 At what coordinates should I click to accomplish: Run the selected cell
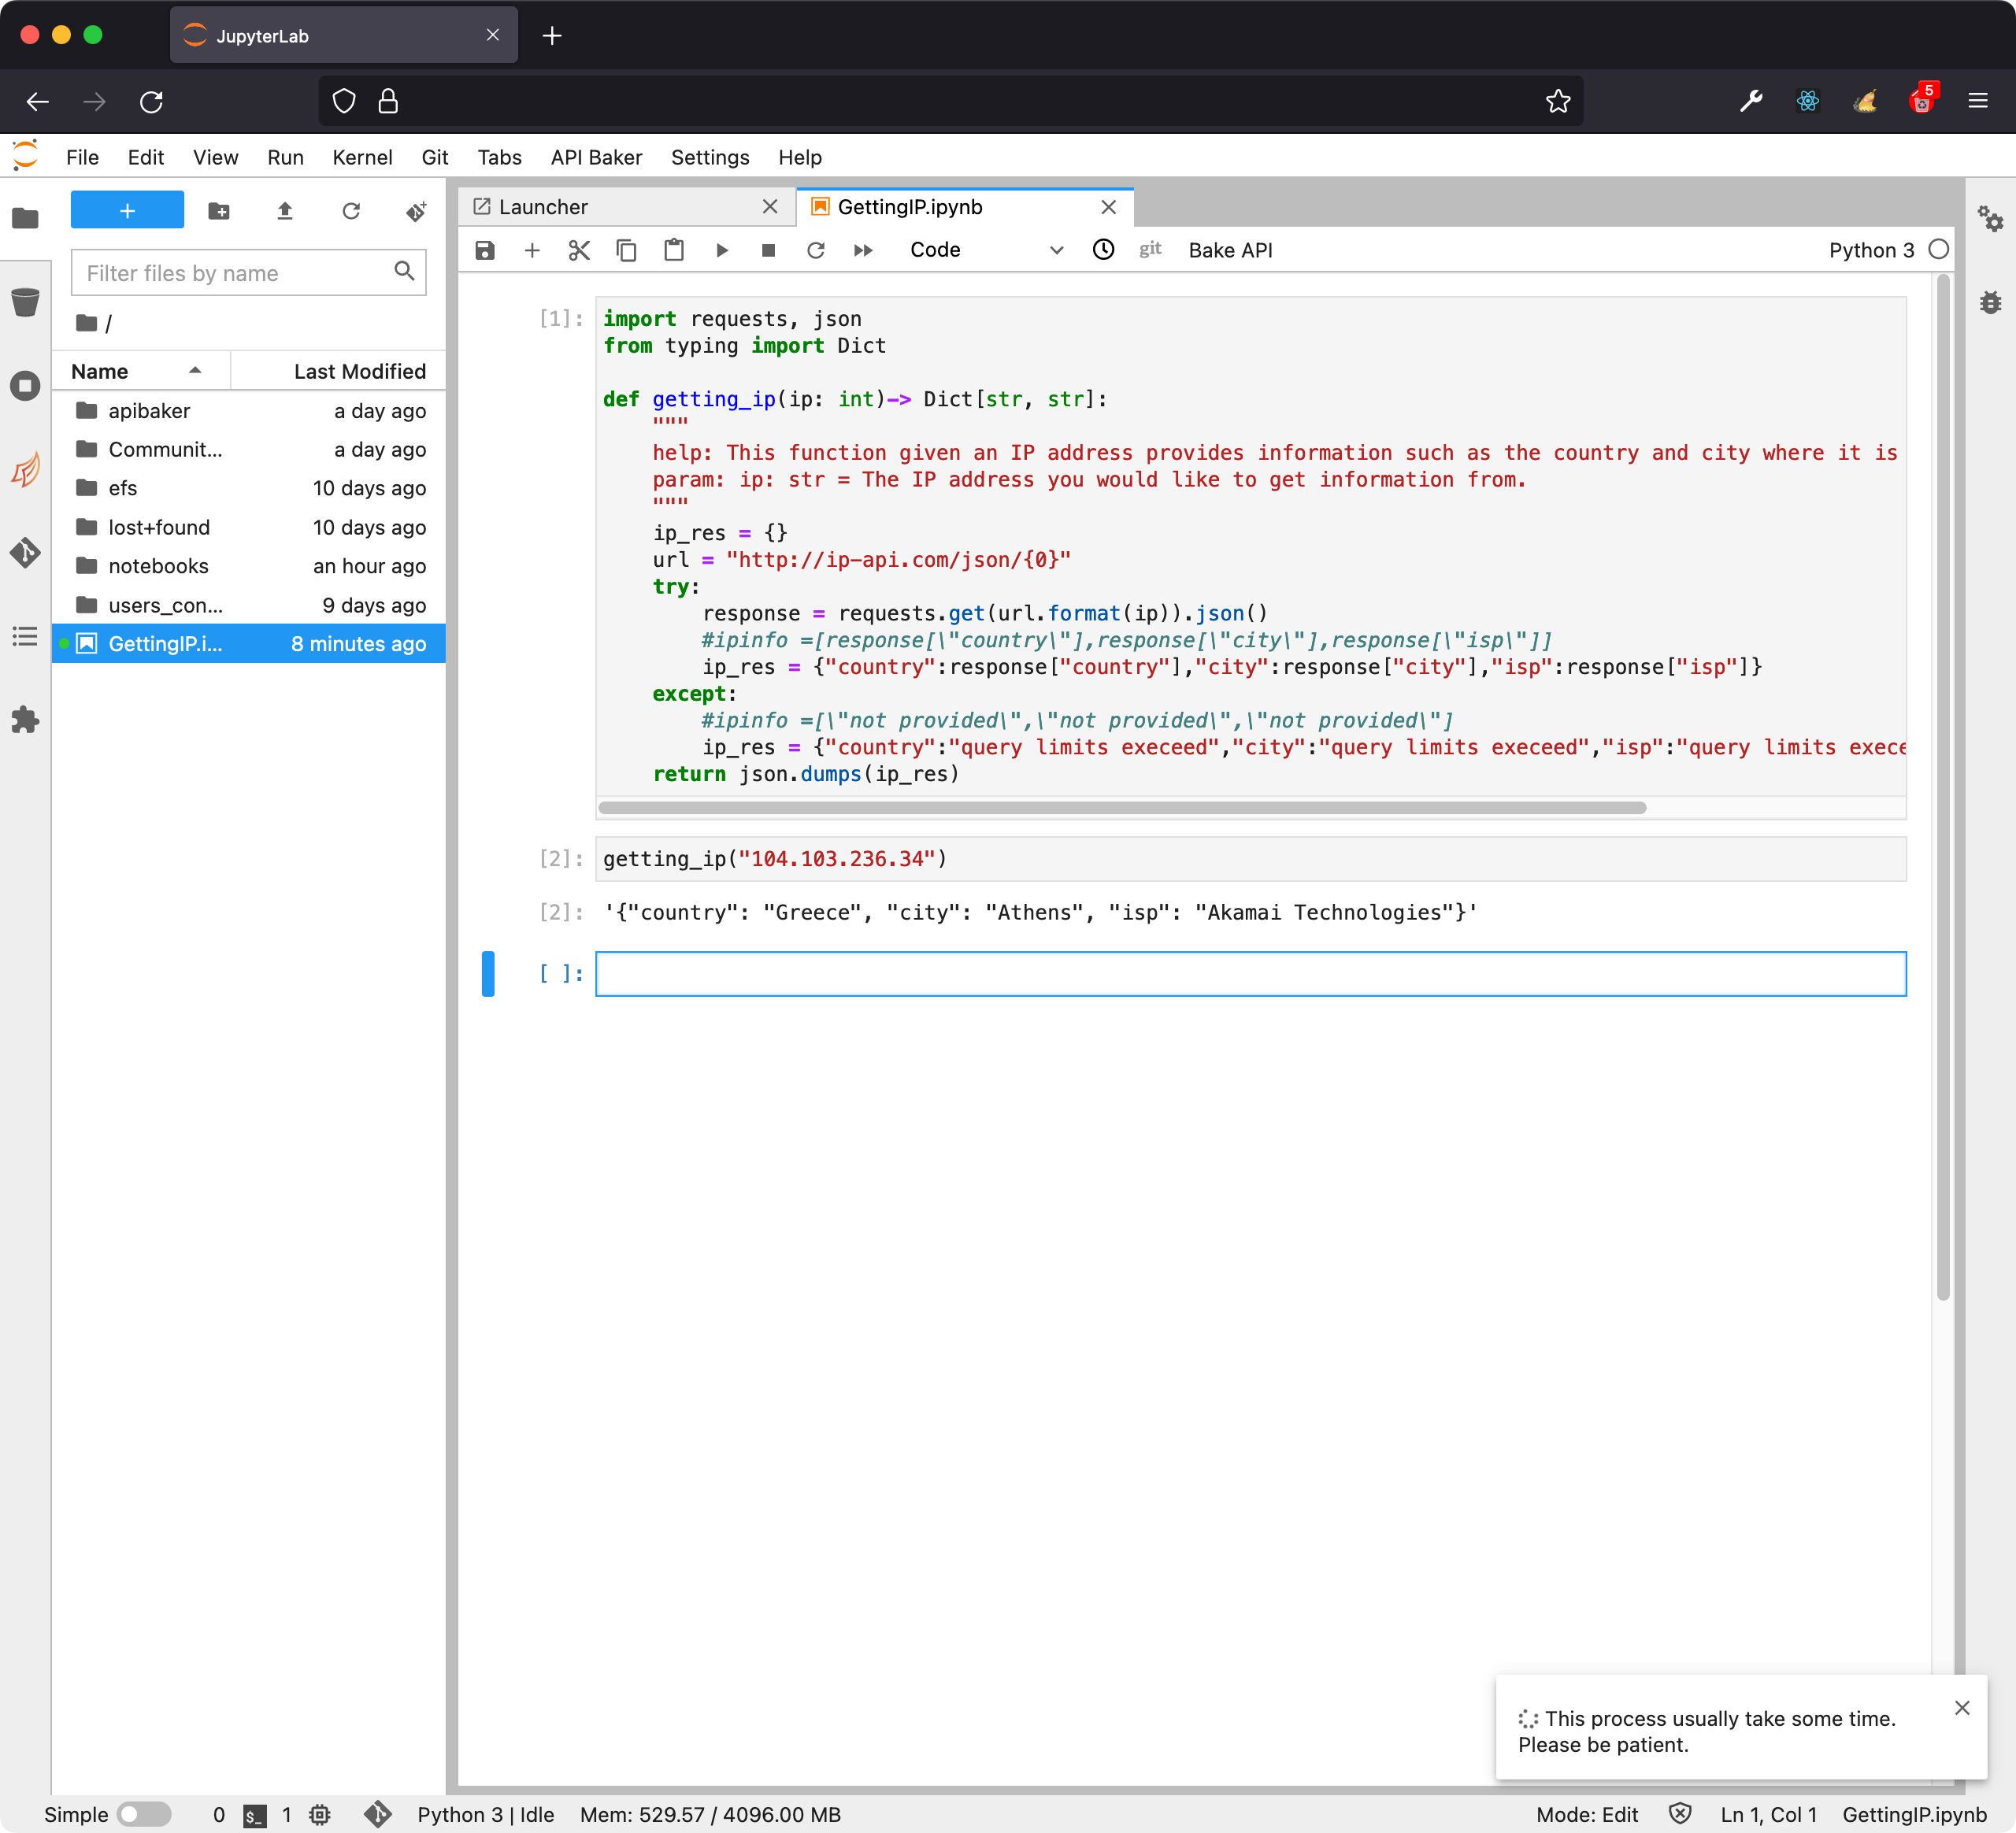pos(722,250)
